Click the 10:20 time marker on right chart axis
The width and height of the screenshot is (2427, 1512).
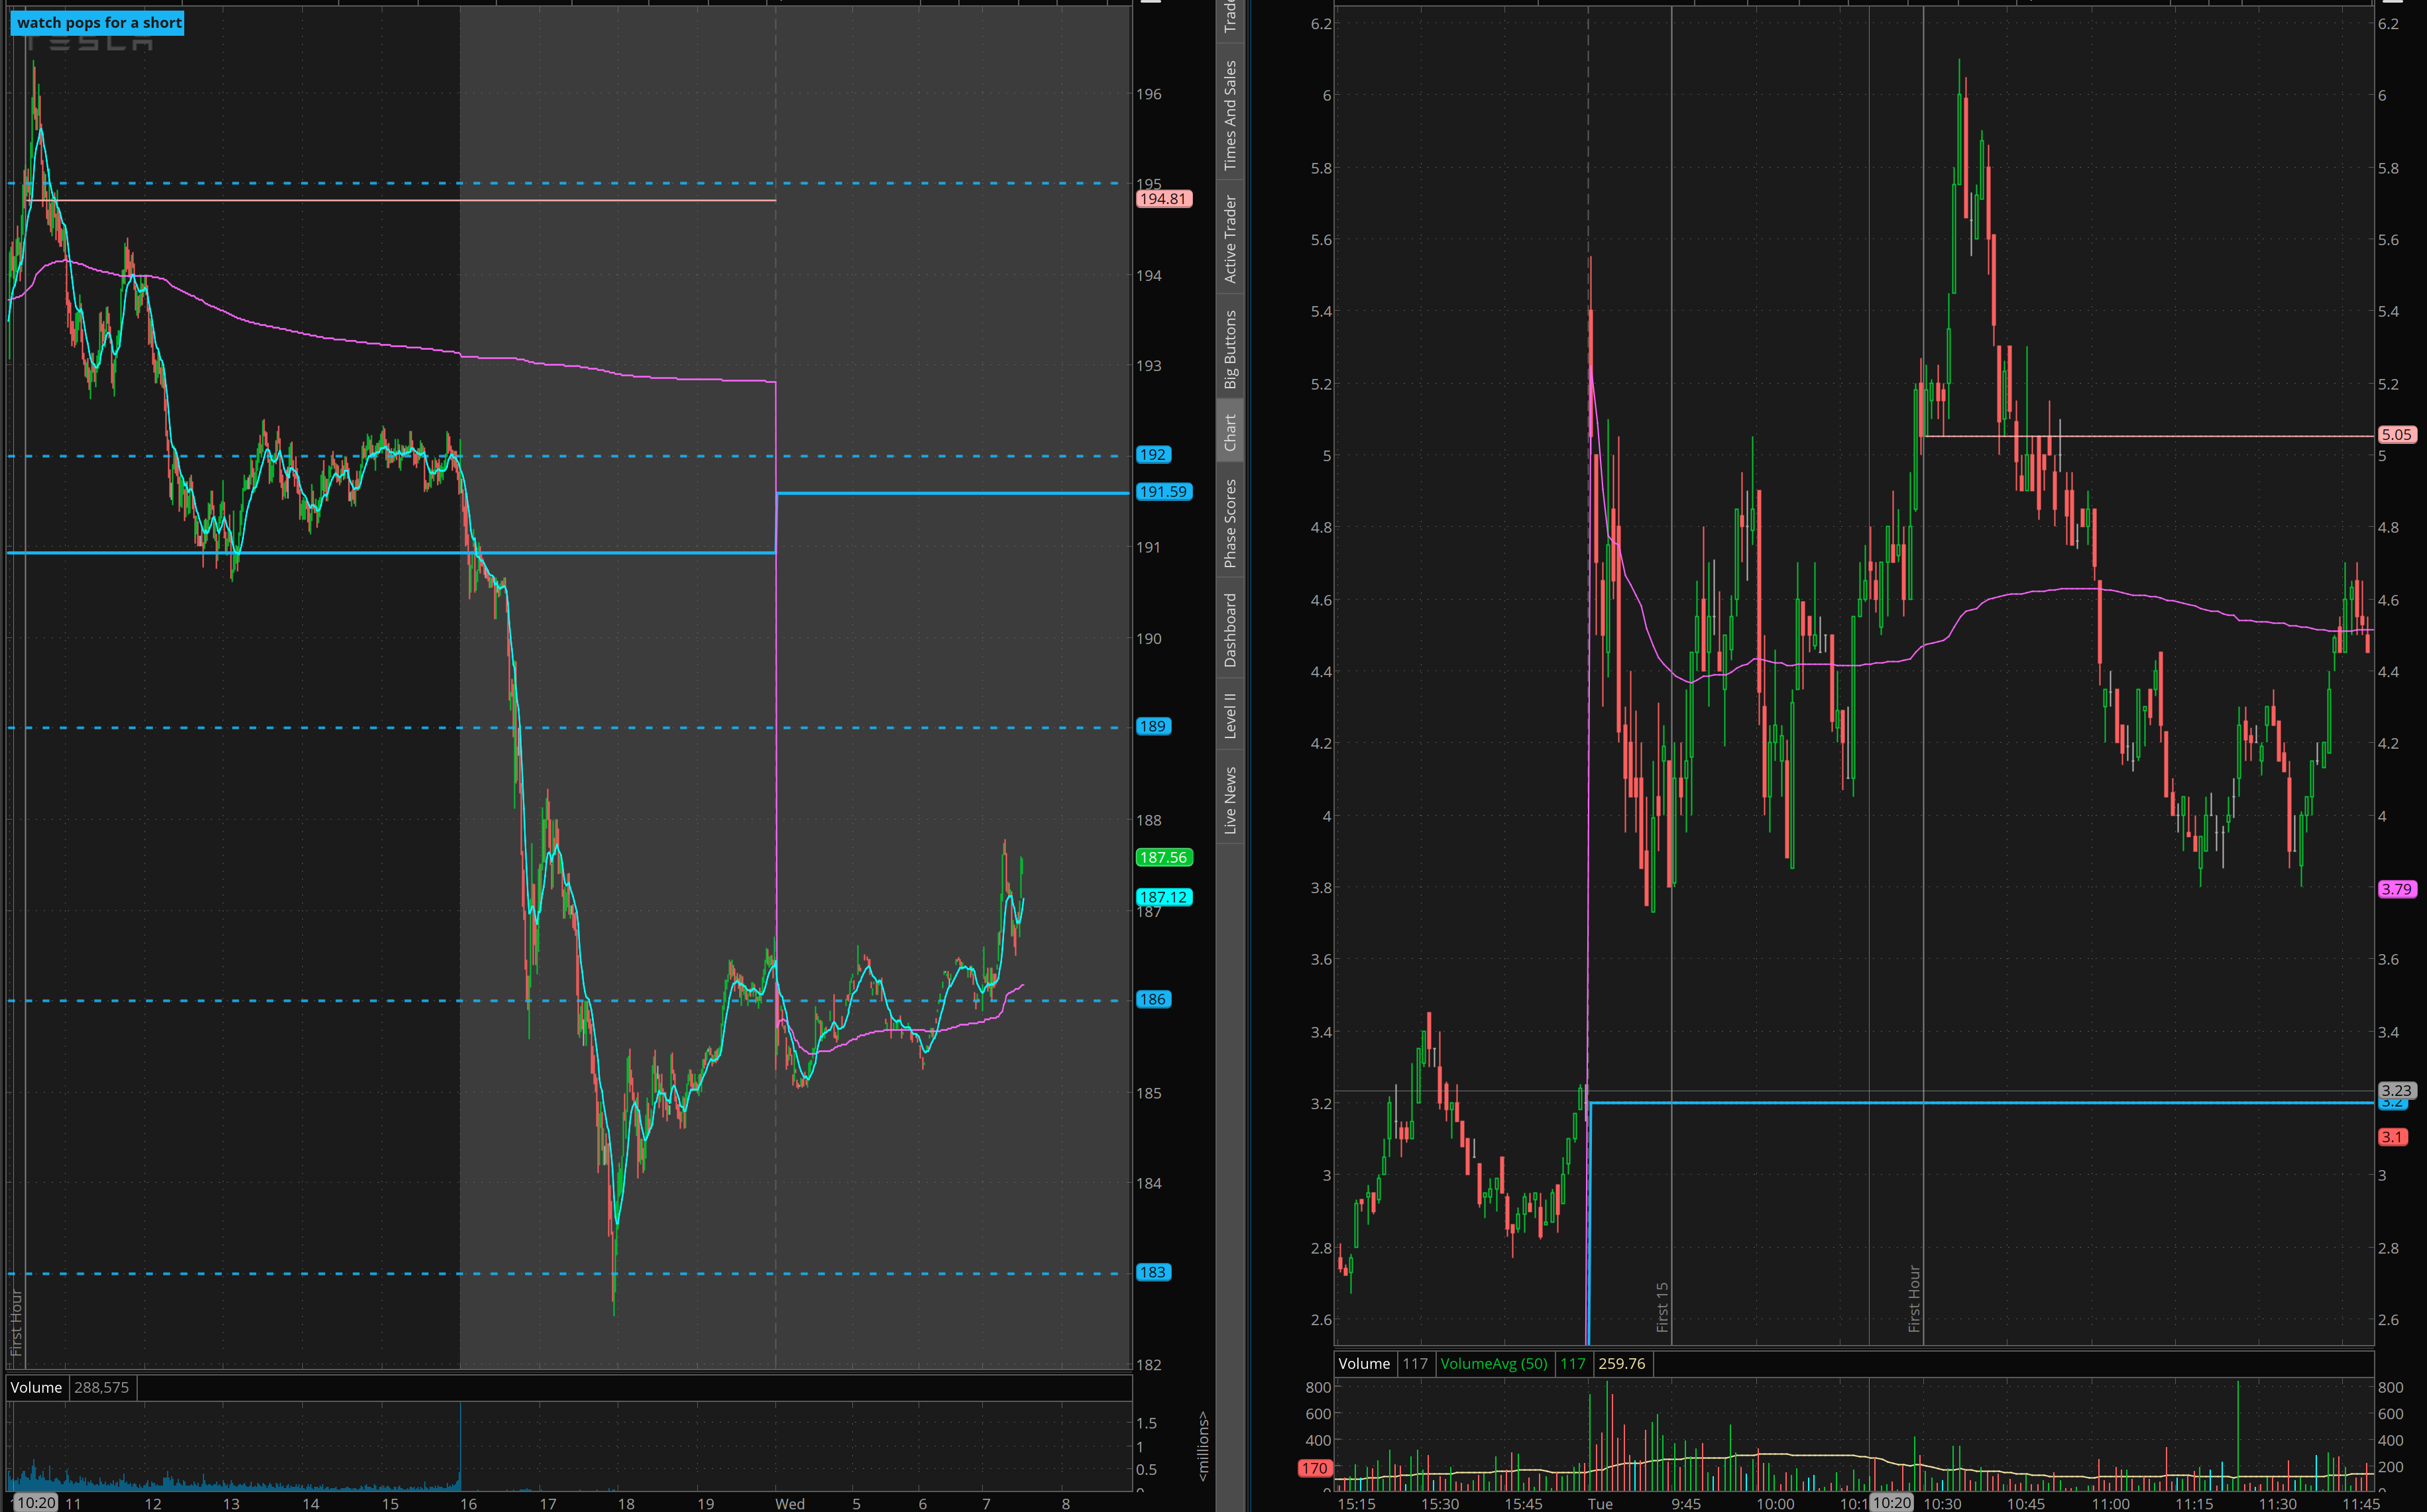click(1891, 1503)
